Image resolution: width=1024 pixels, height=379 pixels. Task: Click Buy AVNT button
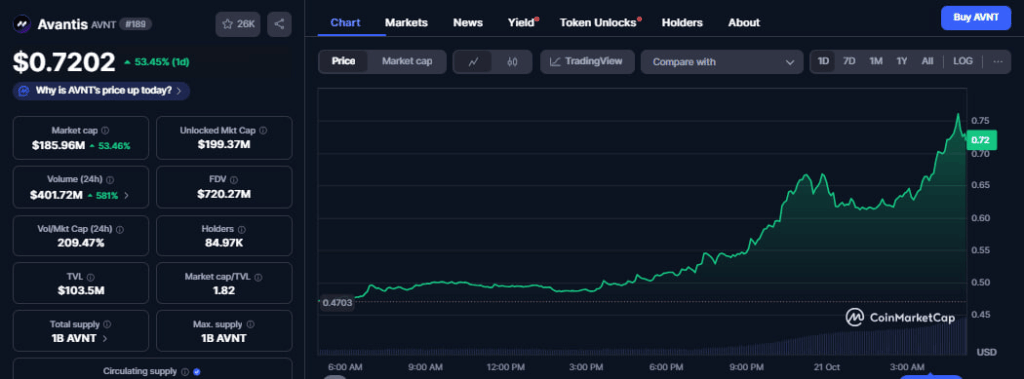[x=976, y=18]
